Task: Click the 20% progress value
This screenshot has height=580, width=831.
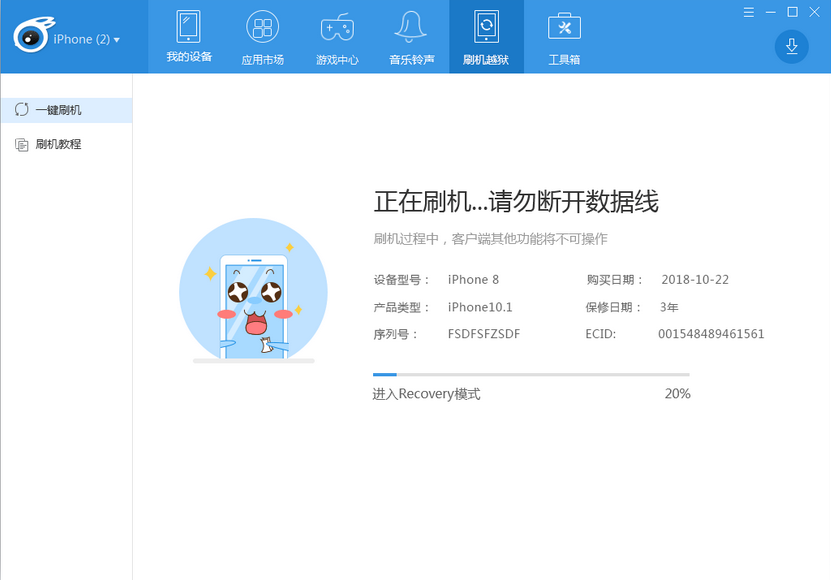Action: tap(677, 394)
